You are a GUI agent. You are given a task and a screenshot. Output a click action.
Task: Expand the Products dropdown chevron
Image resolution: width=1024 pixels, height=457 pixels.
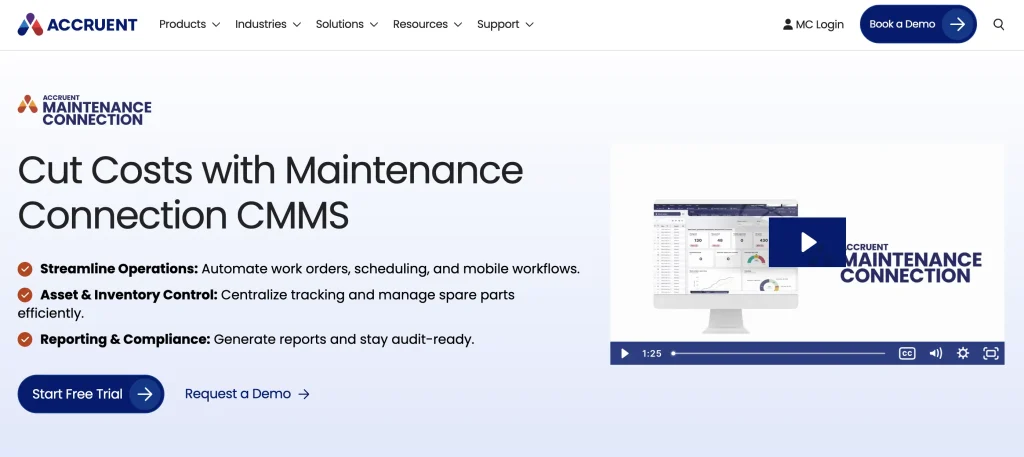click(215, 25)
